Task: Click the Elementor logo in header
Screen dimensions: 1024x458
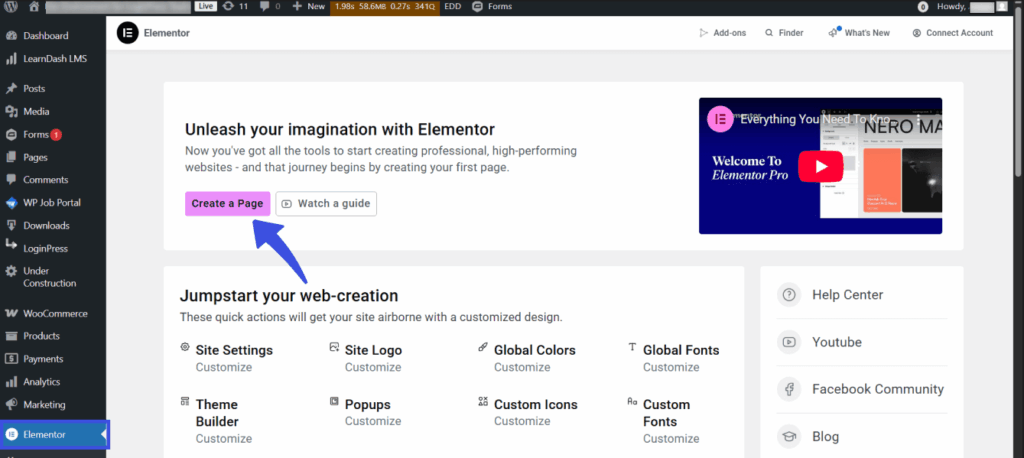Action: (128, 33)
